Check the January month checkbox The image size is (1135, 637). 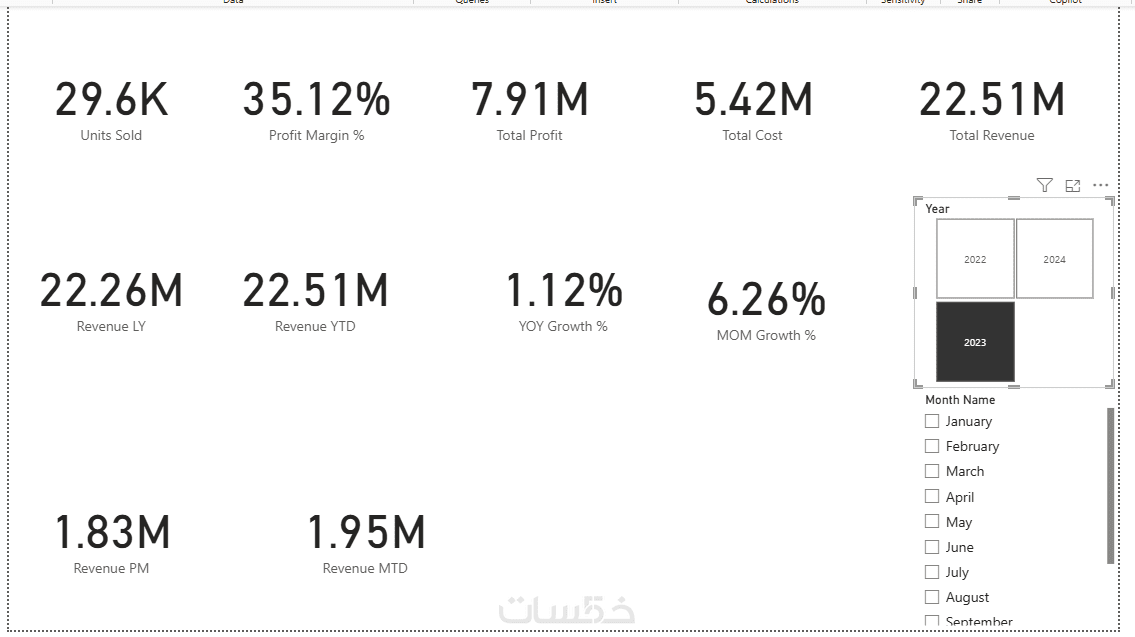932,421
